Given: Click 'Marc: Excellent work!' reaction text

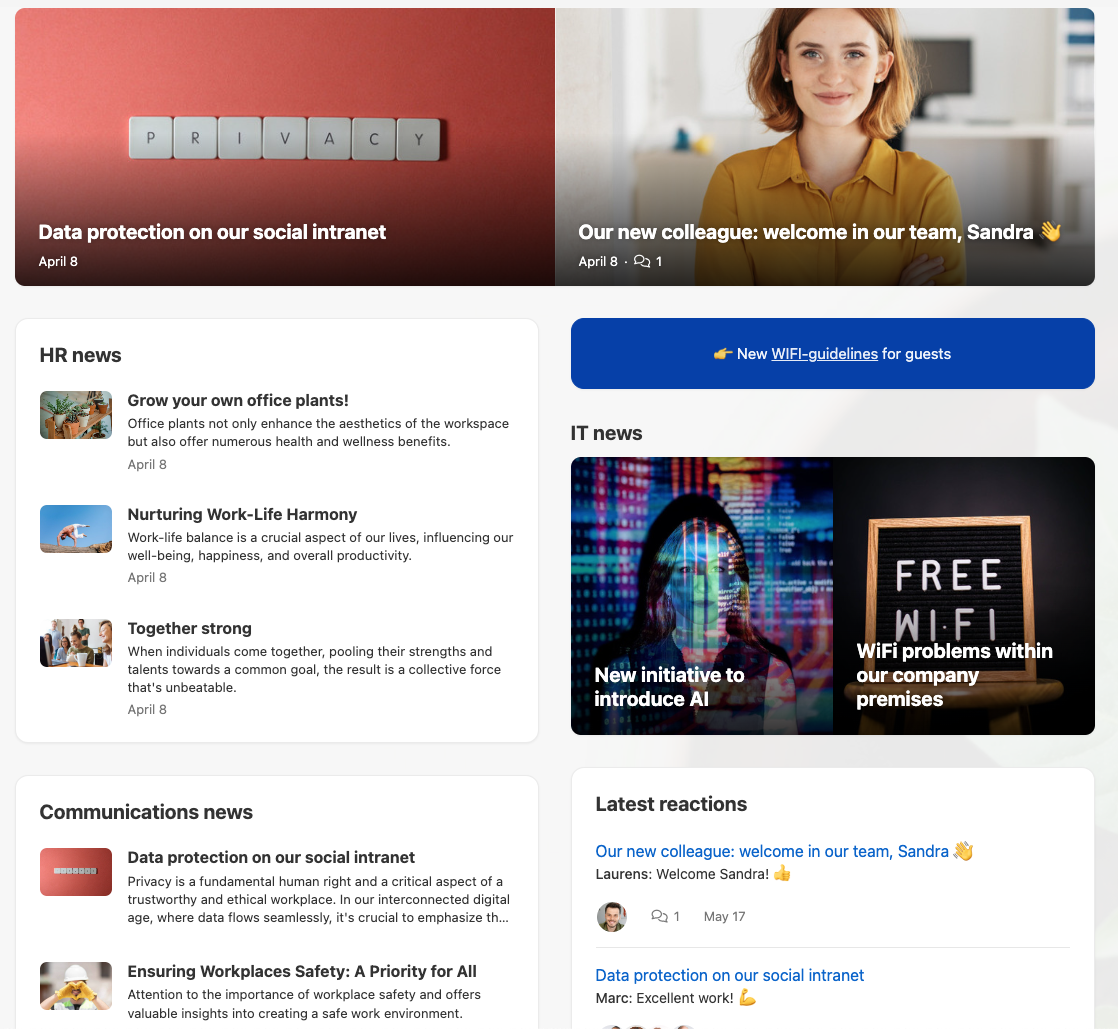Looking at the screenshot, I should (x=675, y=998).
